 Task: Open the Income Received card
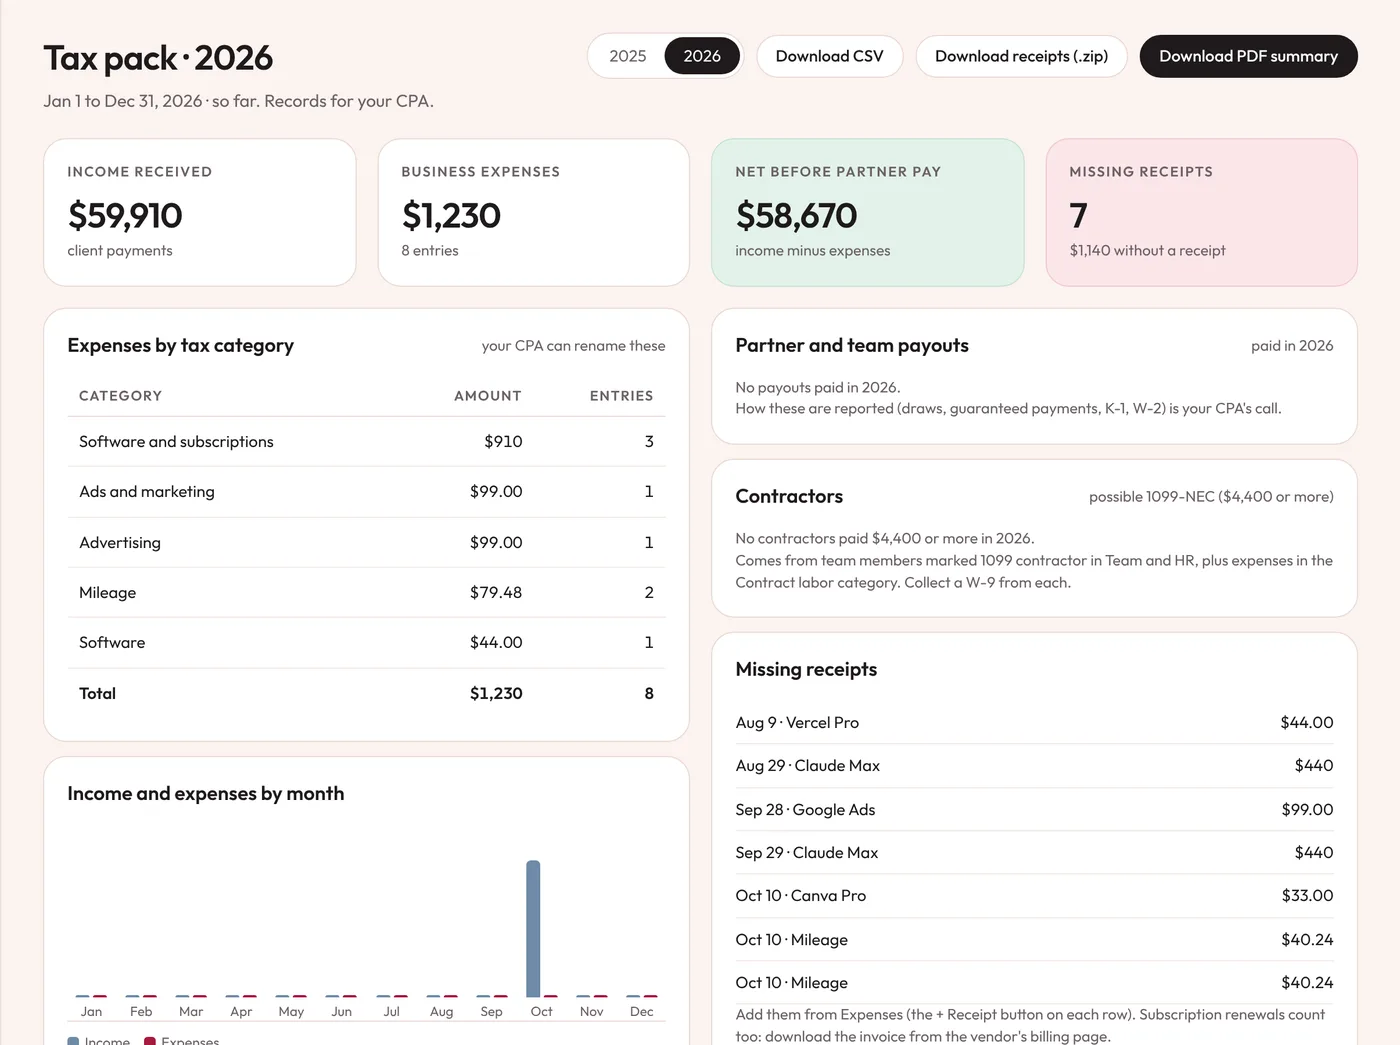click(x=200, y=212)
